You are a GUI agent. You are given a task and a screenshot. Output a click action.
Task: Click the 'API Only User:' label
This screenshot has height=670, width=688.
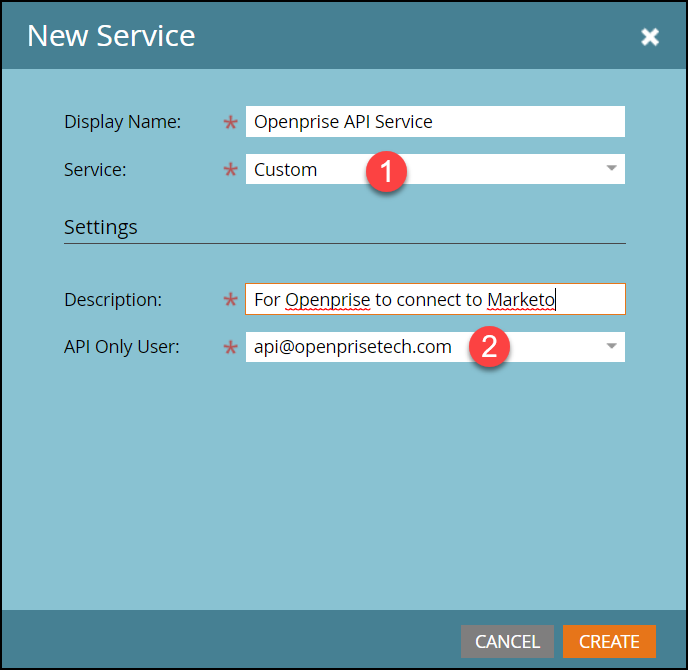[122, 348]
